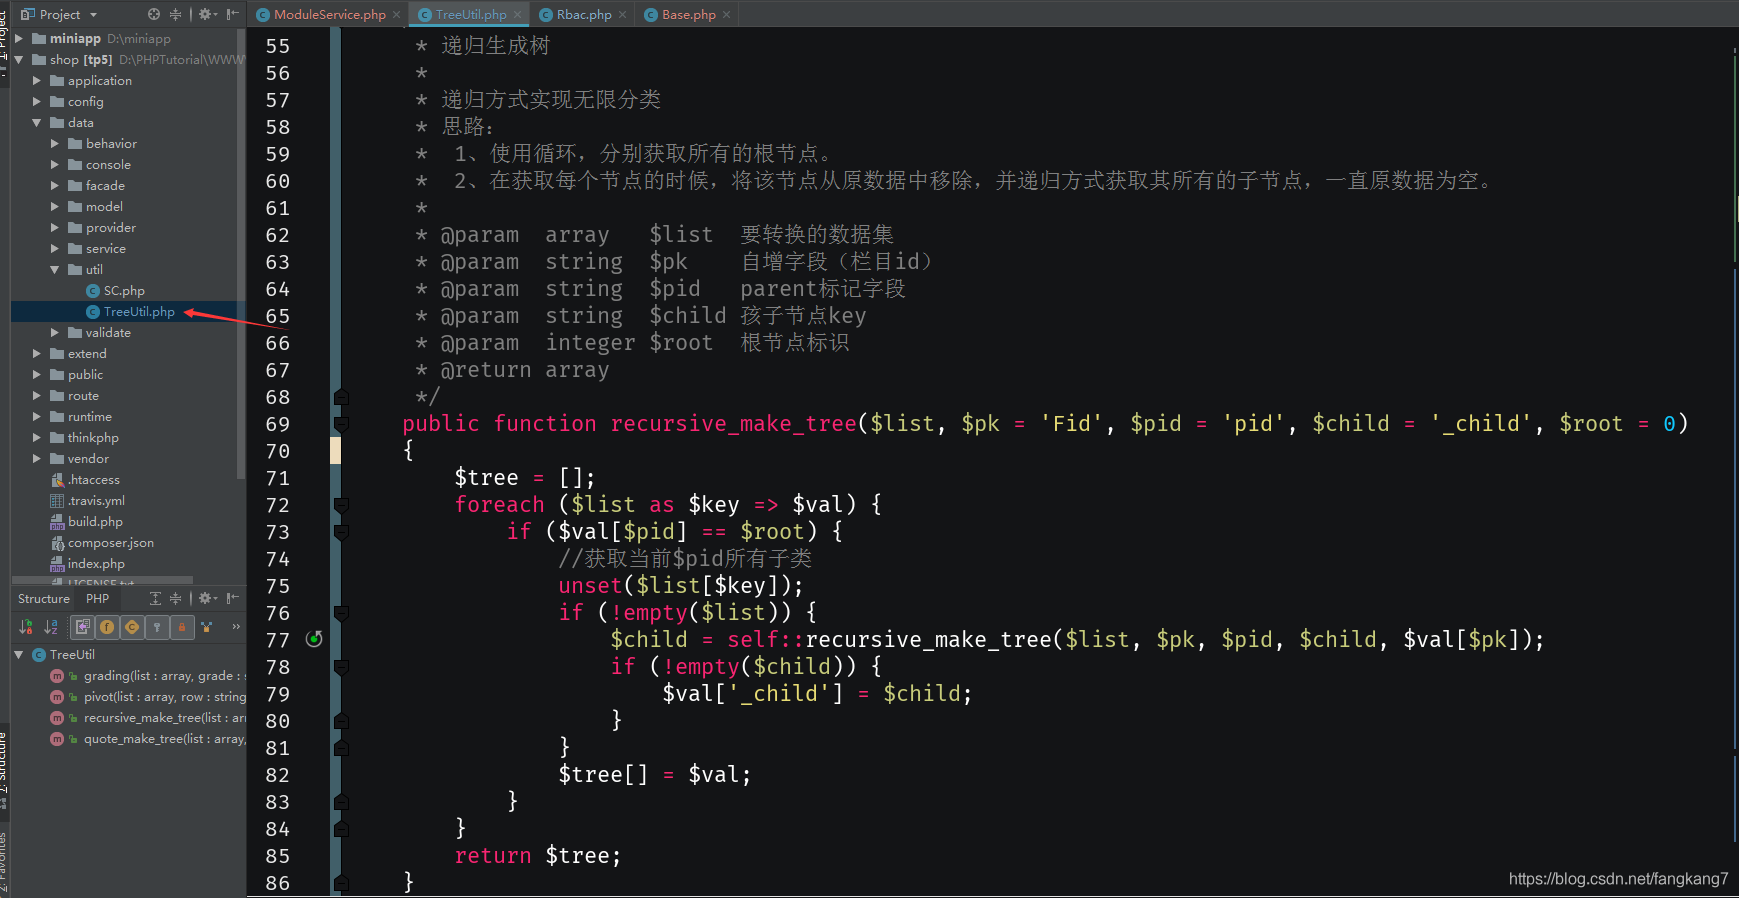Select the PHP tab in Structure panel

point(97,599)
